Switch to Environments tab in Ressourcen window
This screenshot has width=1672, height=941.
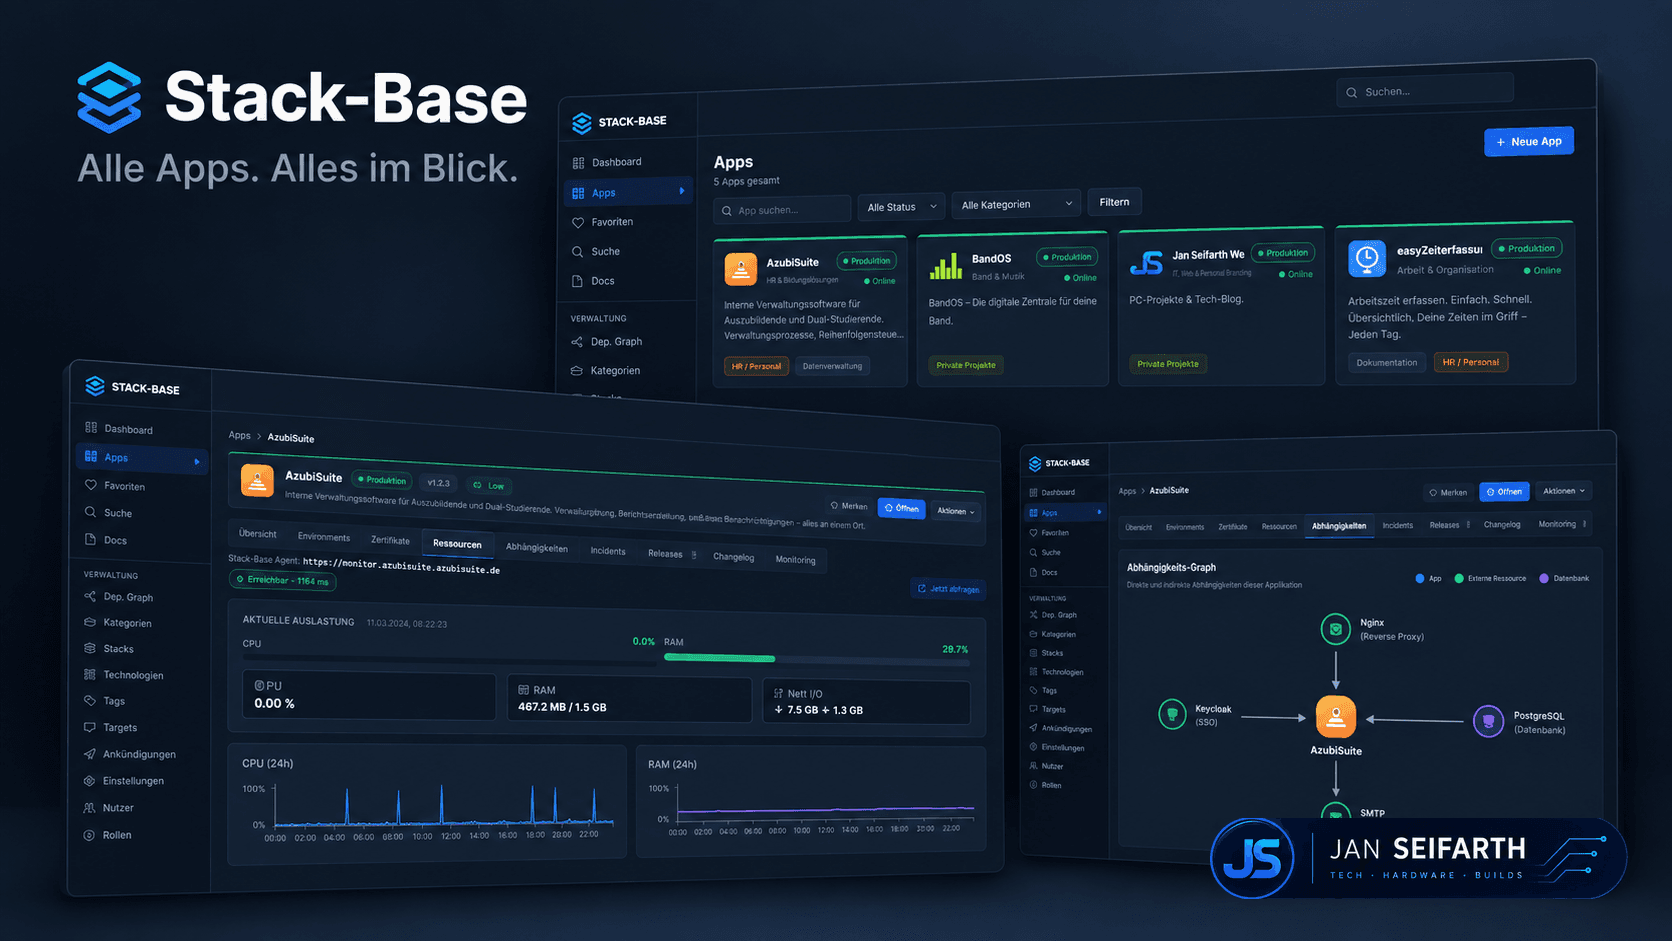(324, 537)
